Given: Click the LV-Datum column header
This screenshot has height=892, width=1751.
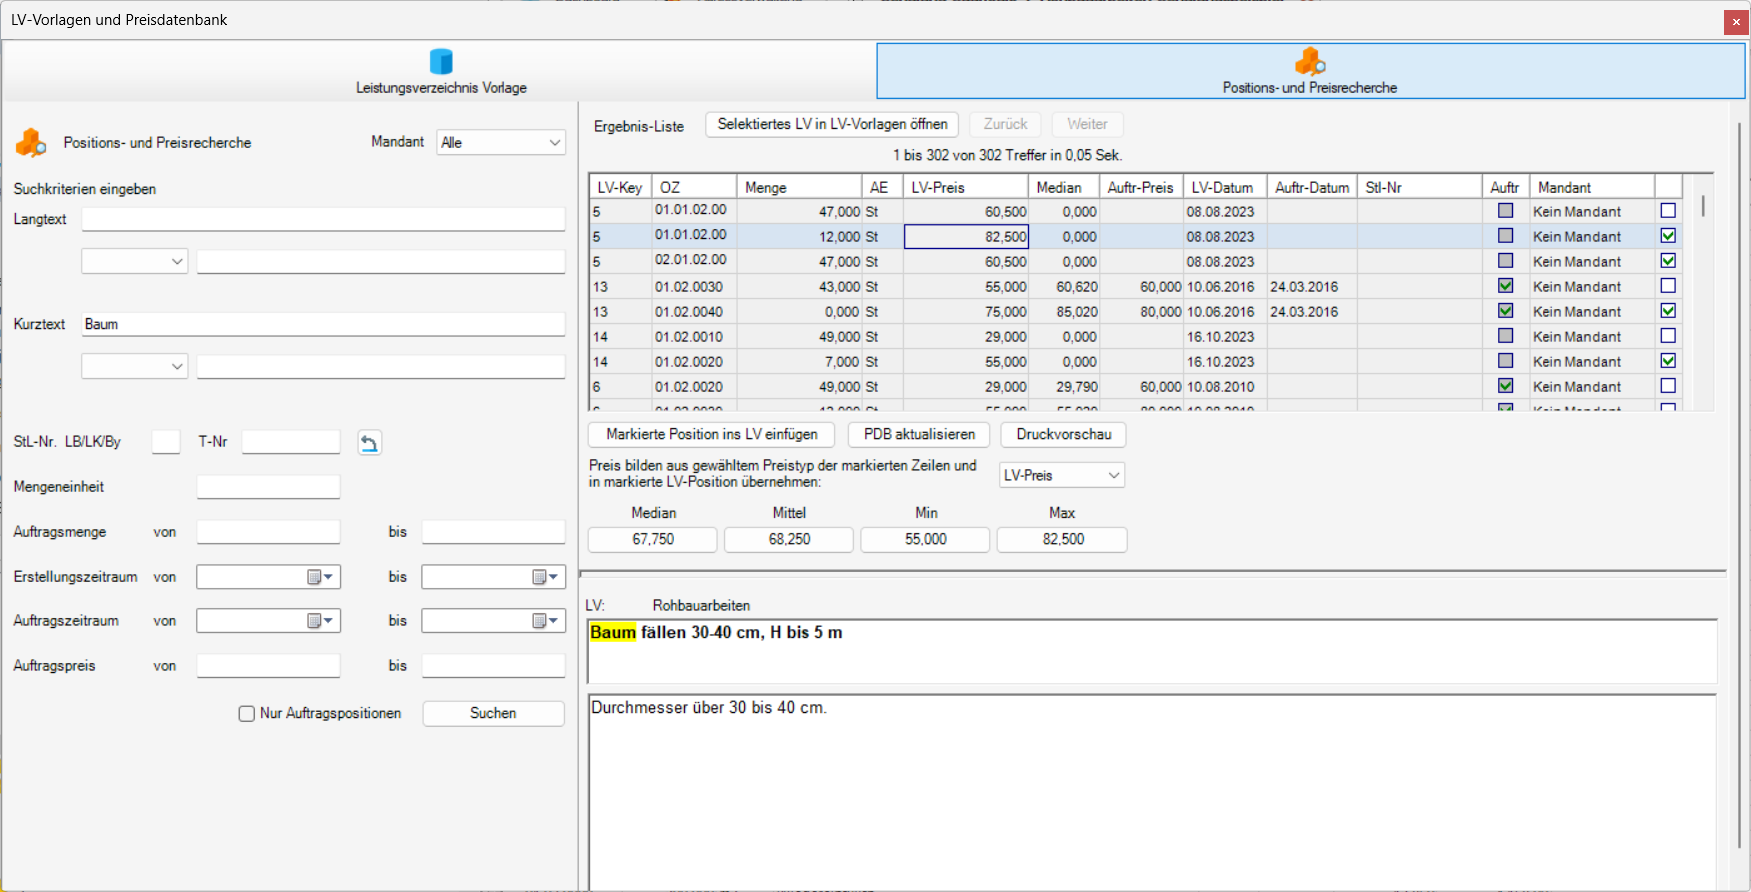Looking at the screenshot, I should [1225, 188].
